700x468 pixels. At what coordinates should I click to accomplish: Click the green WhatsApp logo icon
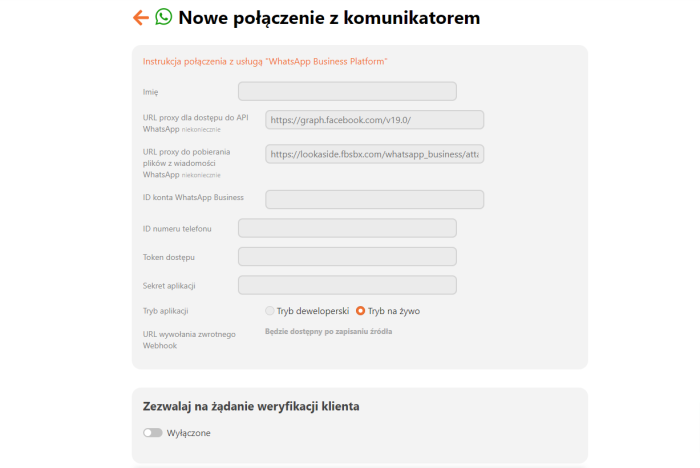(163, 17)
